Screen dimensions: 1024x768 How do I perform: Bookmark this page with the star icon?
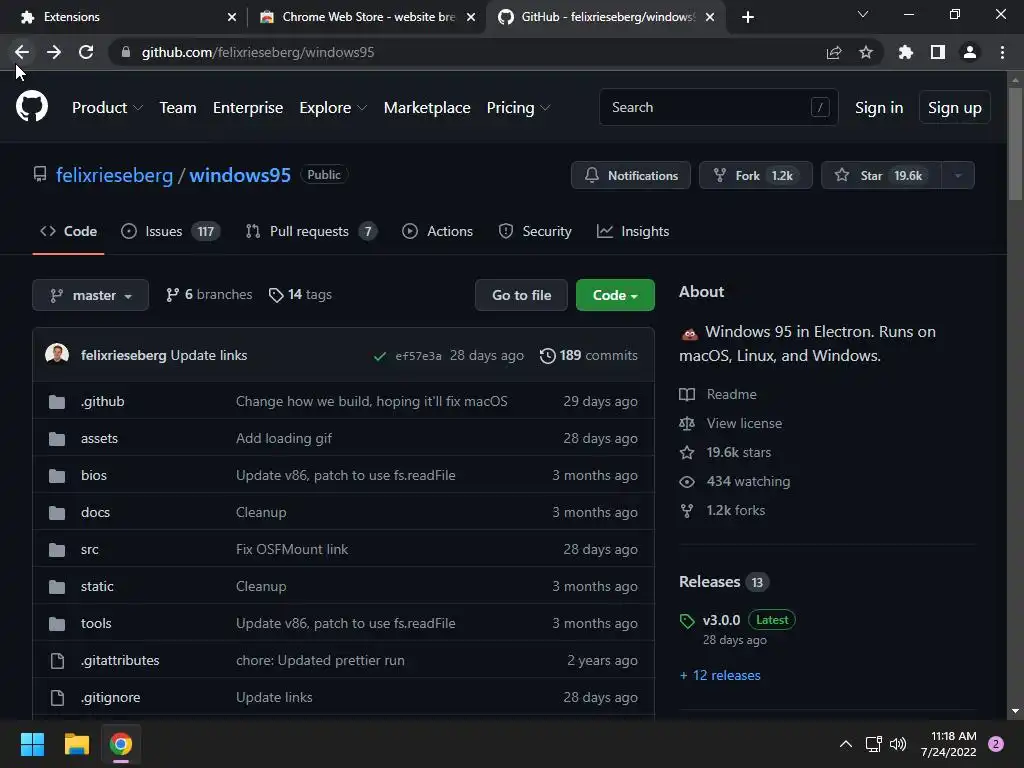coord(866,52)
